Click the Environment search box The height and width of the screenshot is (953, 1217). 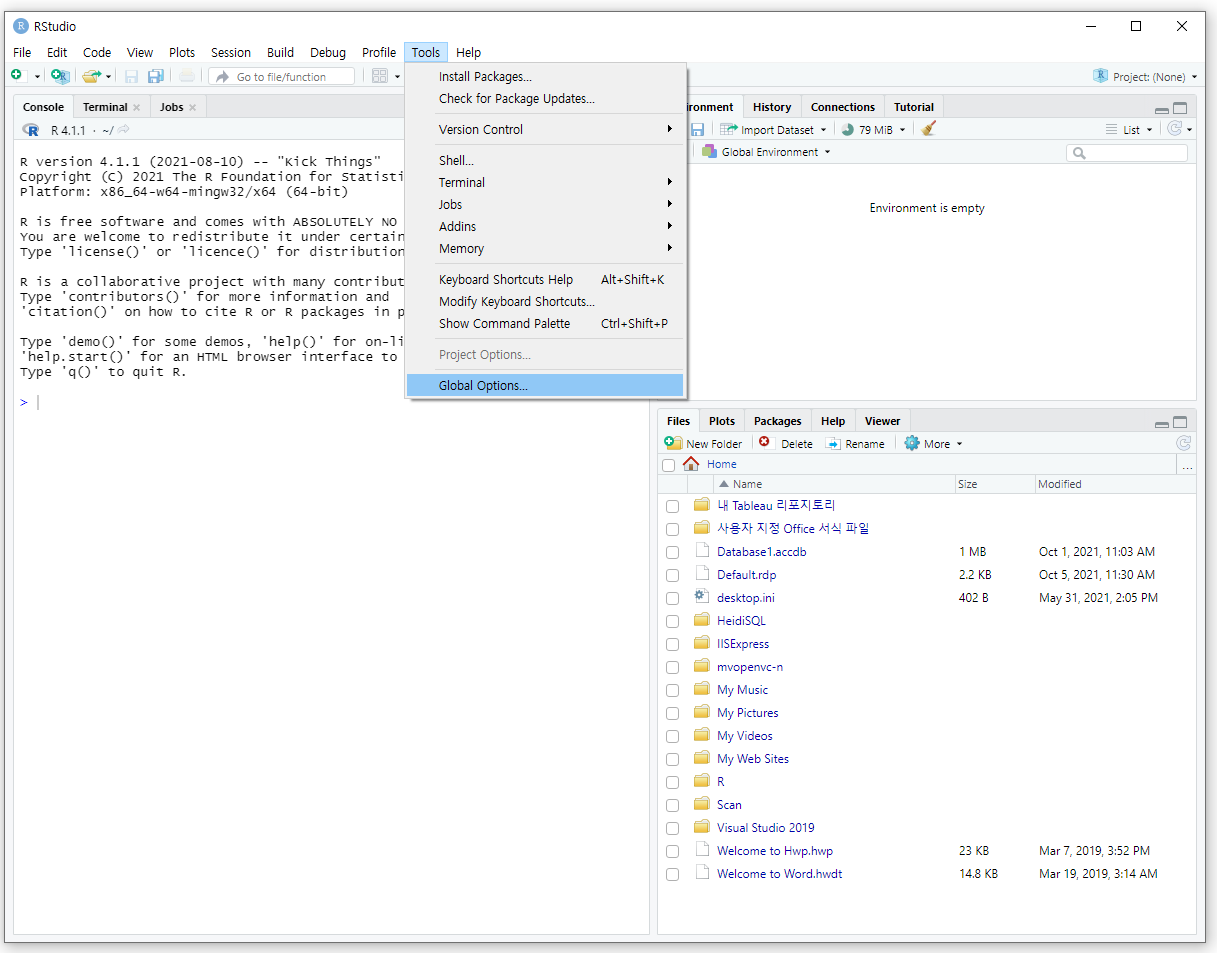pos(1127,153)
